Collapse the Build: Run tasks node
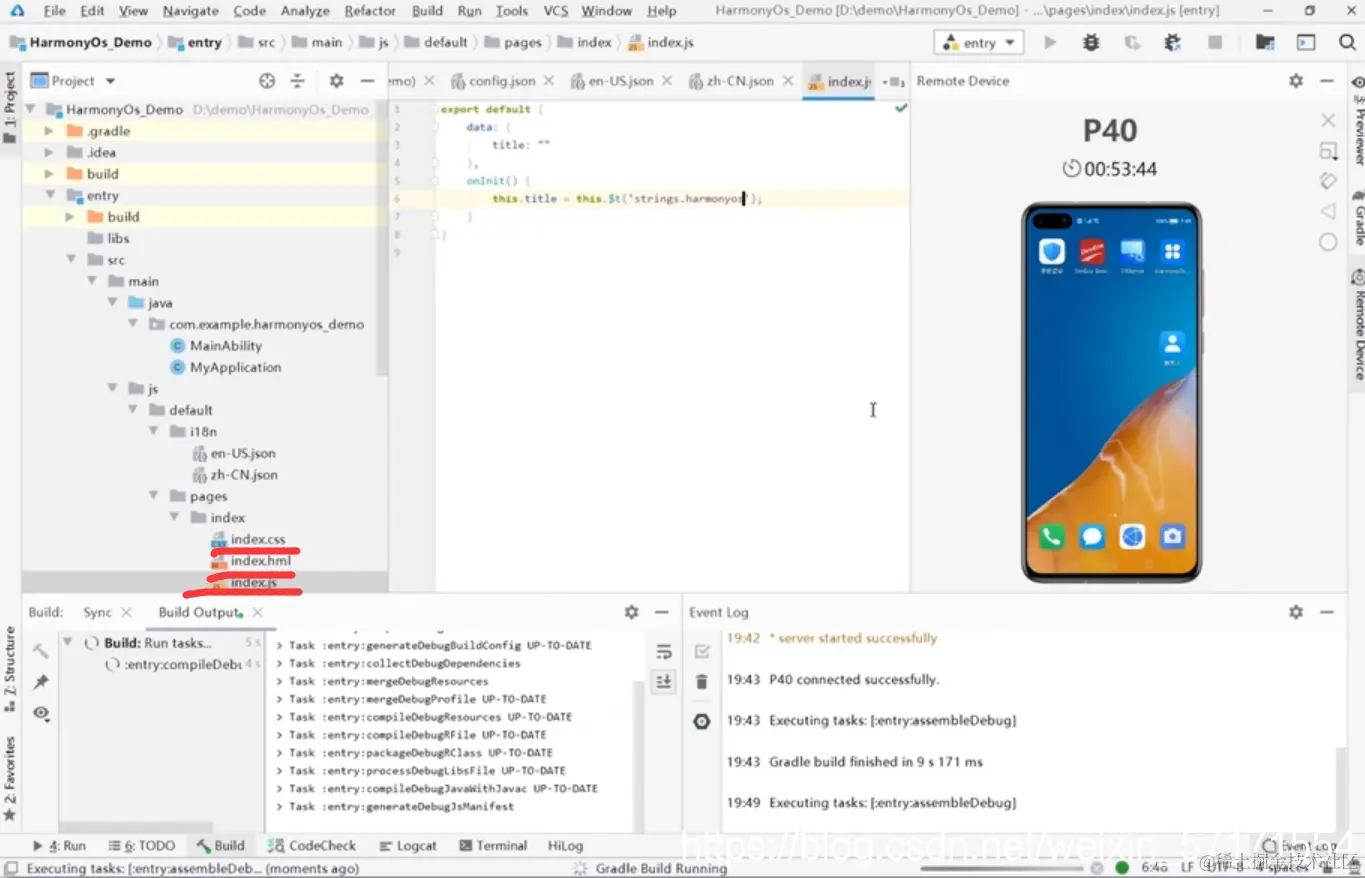 click(68, 643)
